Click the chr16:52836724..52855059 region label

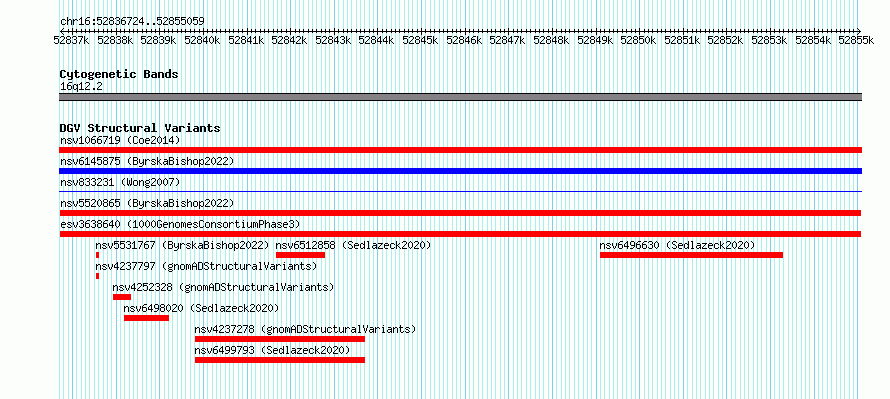pos(132,22)
